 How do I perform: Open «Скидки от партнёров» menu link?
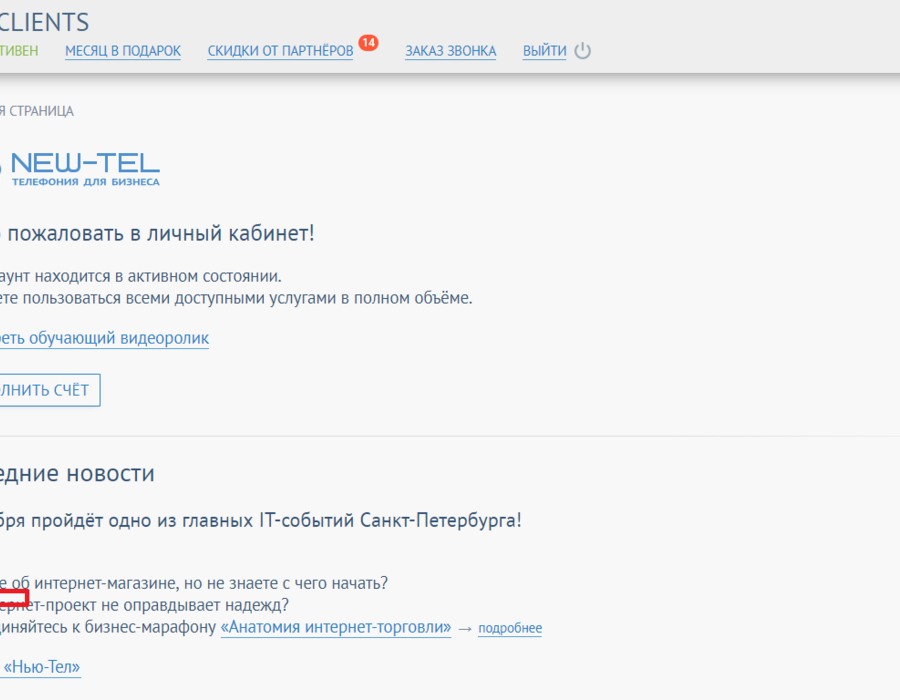[x=280, y=51]
